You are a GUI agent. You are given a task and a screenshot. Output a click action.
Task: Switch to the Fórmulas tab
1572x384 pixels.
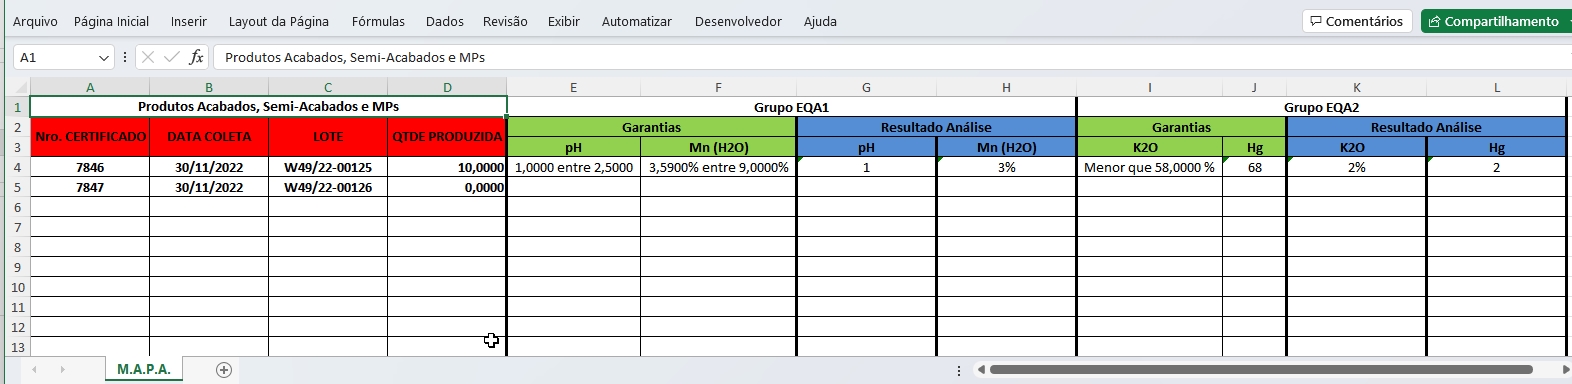point(378,21)
